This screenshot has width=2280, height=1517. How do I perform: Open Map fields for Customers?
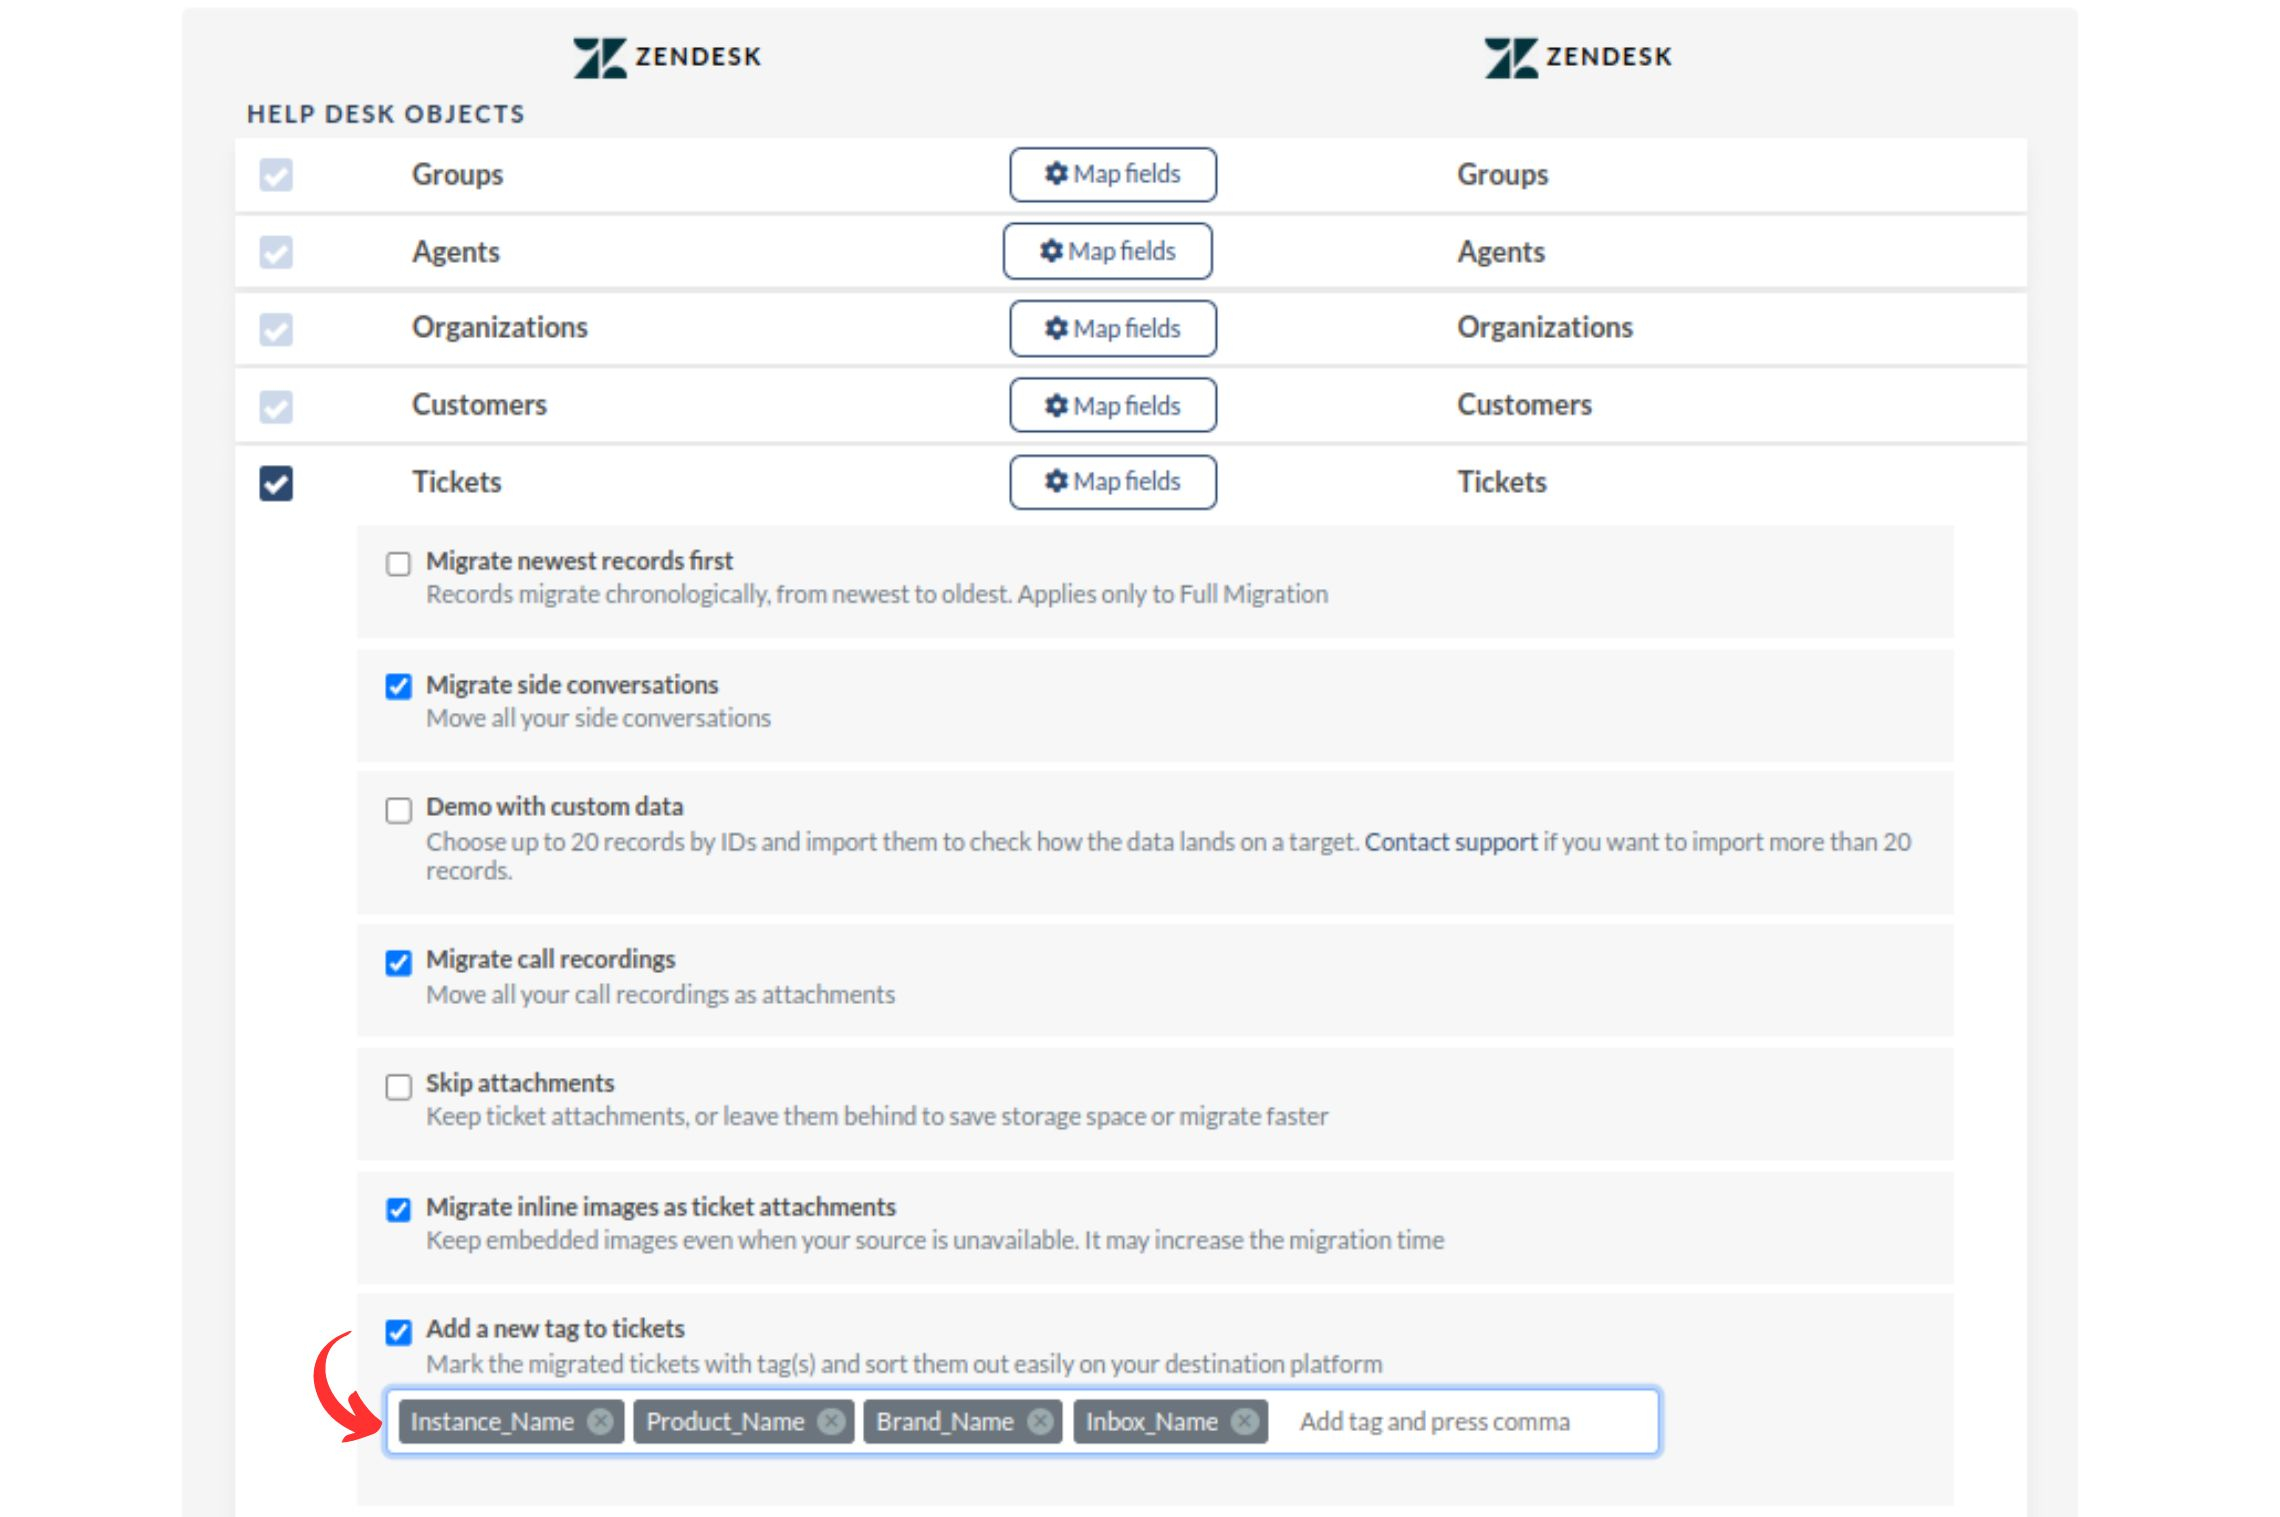[x=1113, y=405]
